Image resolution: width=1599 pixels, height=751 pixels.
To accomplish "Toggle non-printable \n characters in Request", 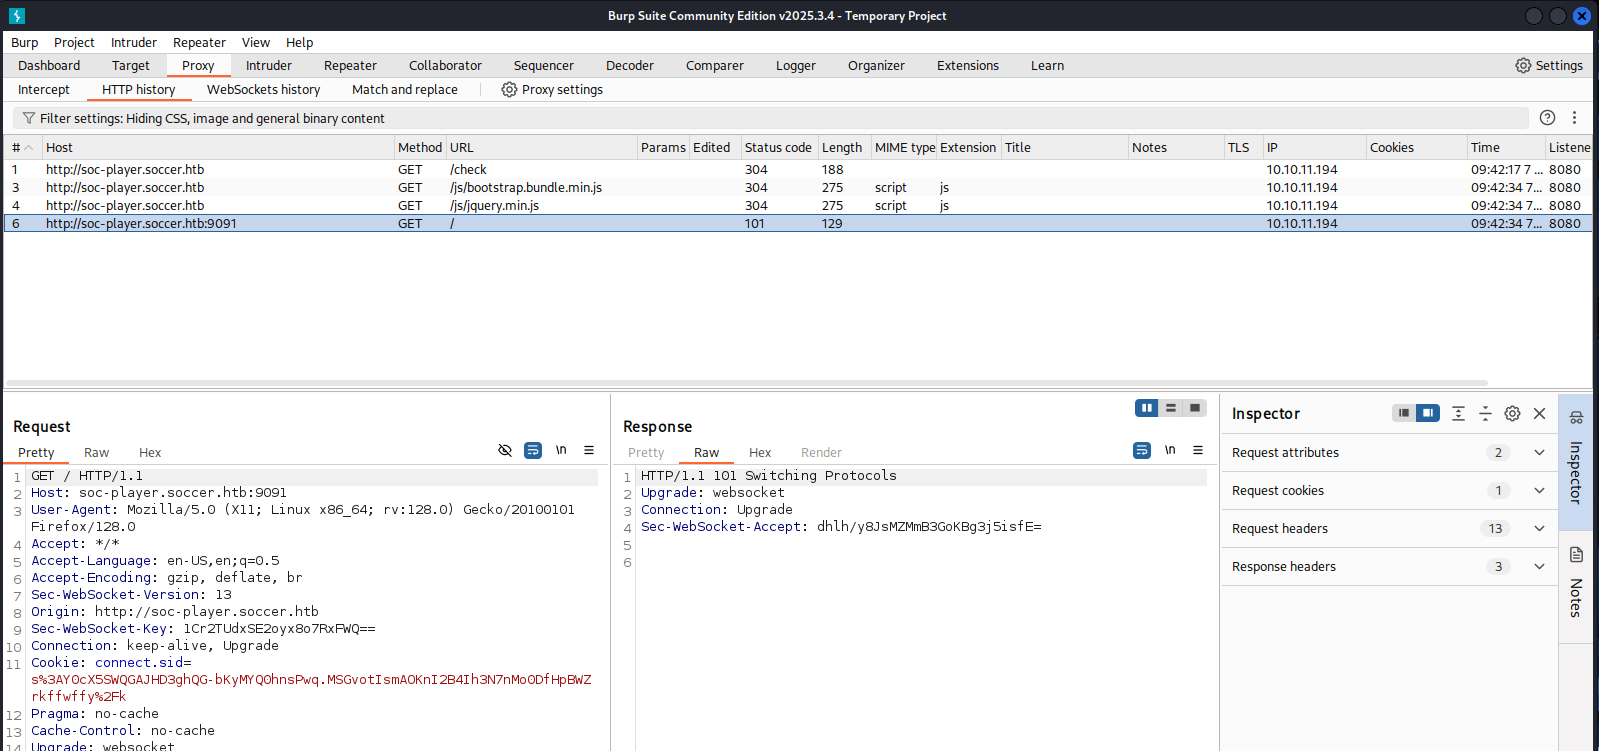I will [x=561, y=450].
